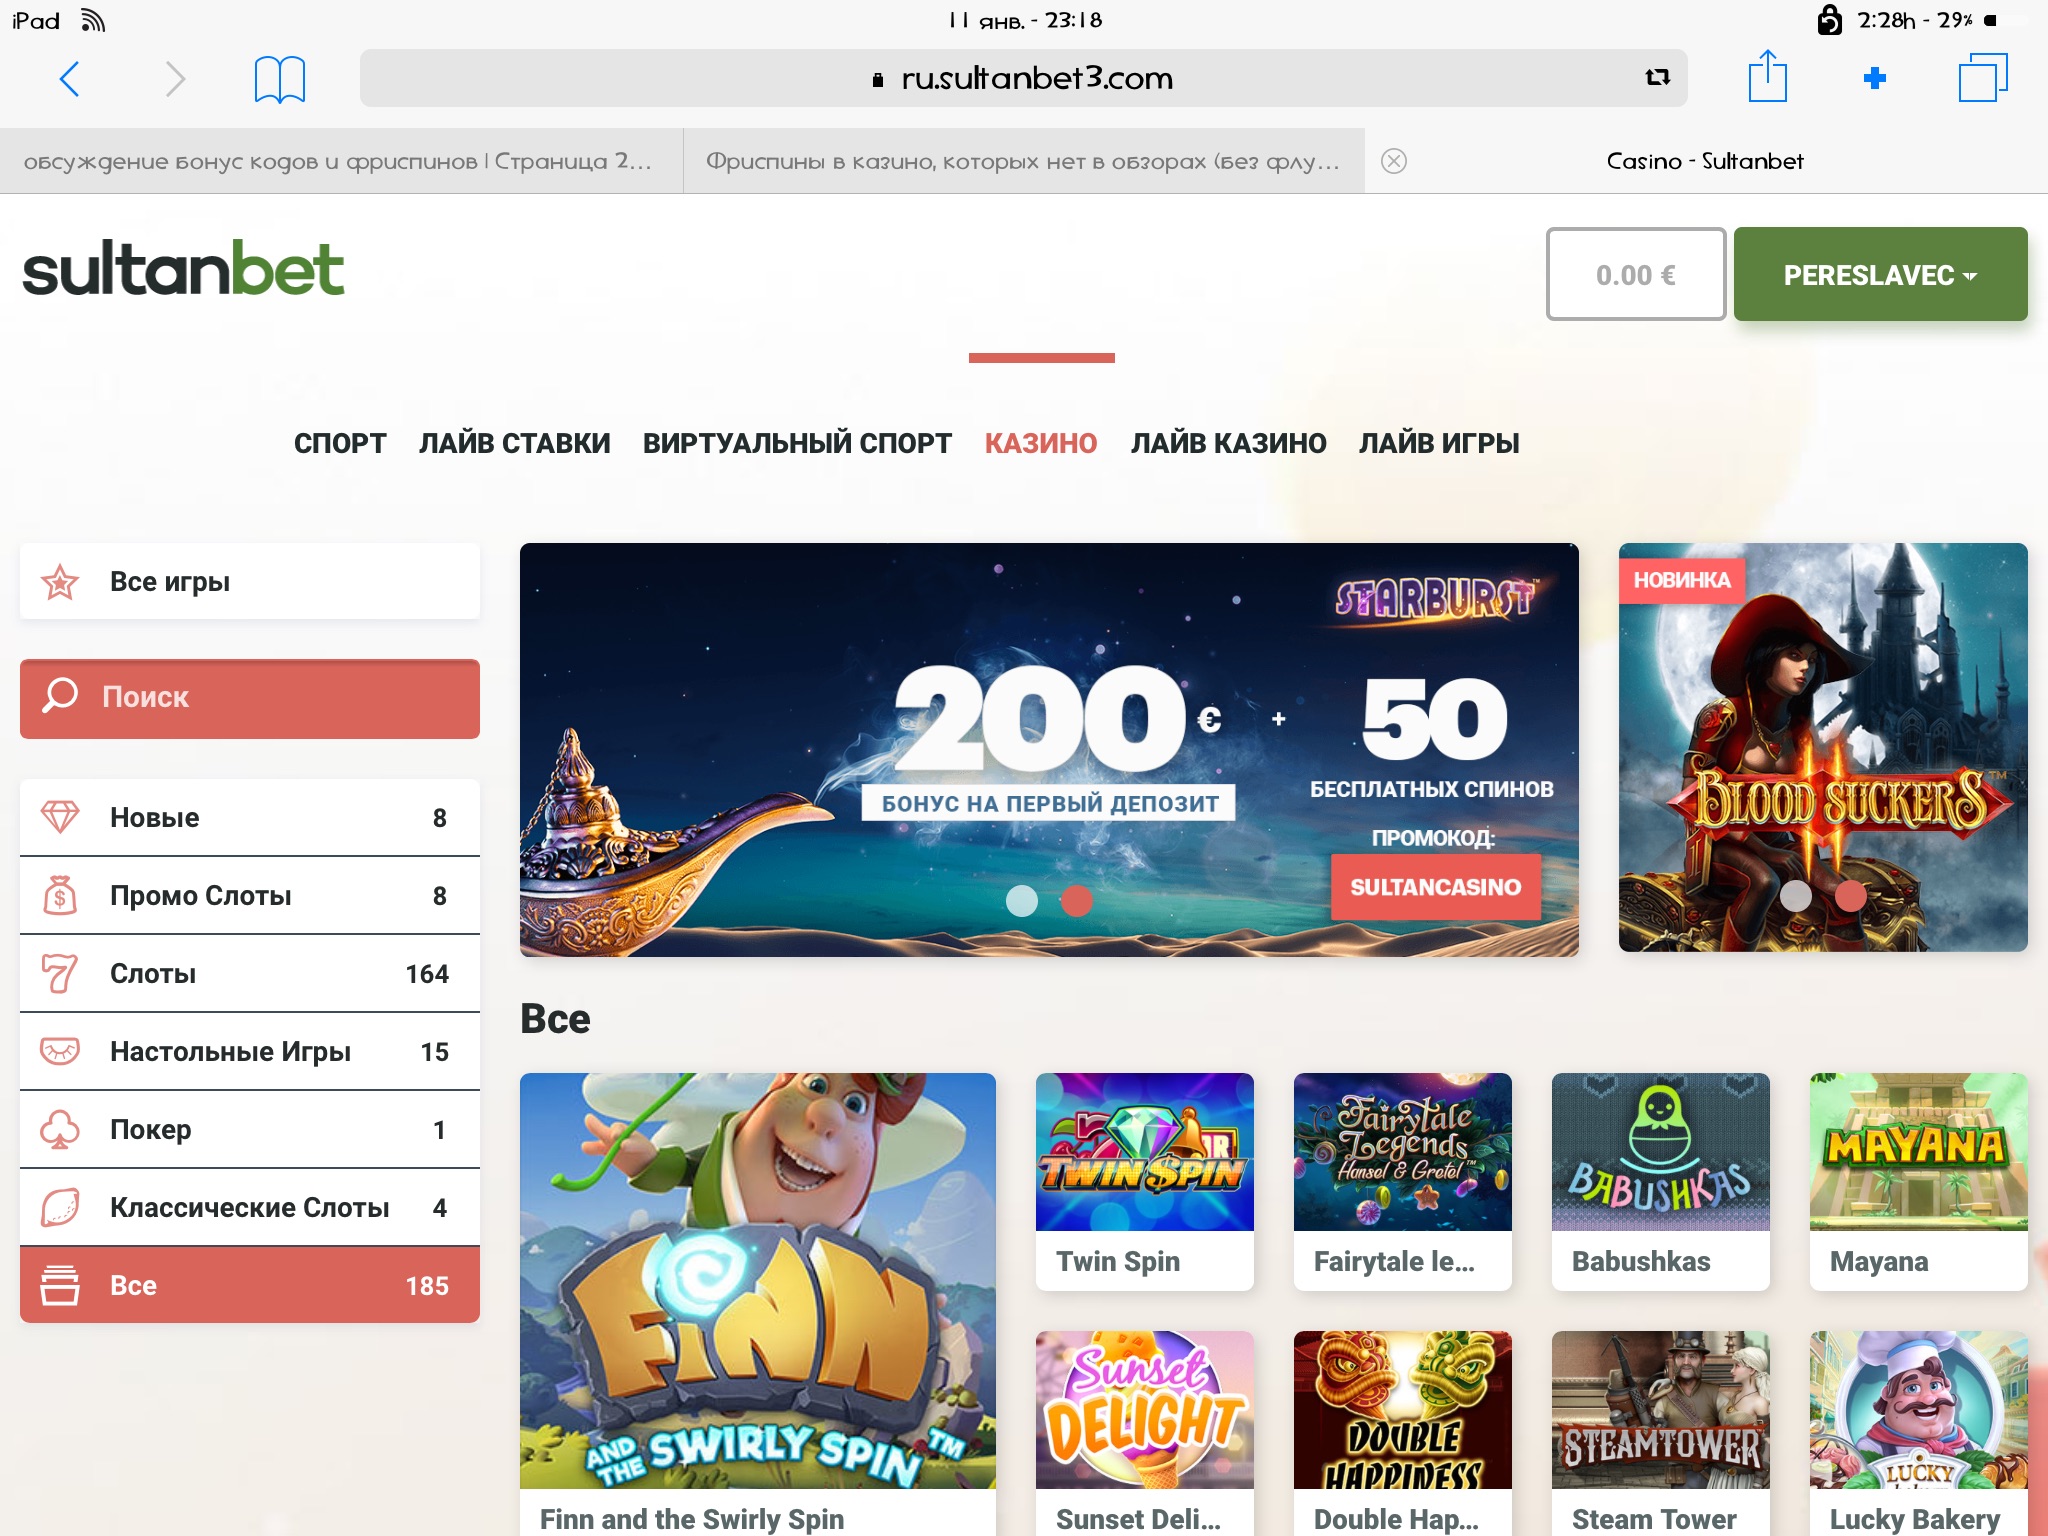Open the Настольные Игры category
Screen dimensions: 2048x1536
coord(250,1052)
